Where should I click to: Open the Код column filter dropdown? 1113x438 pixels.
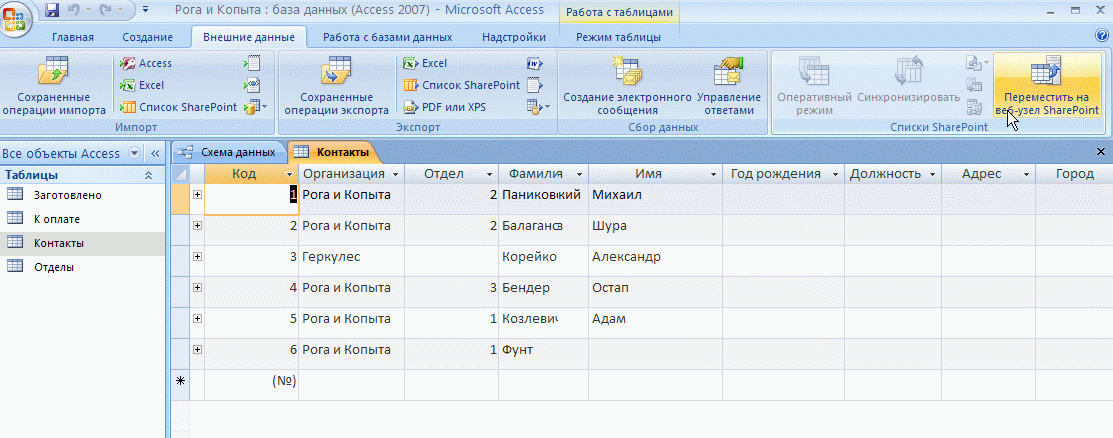tap(289, 175)
